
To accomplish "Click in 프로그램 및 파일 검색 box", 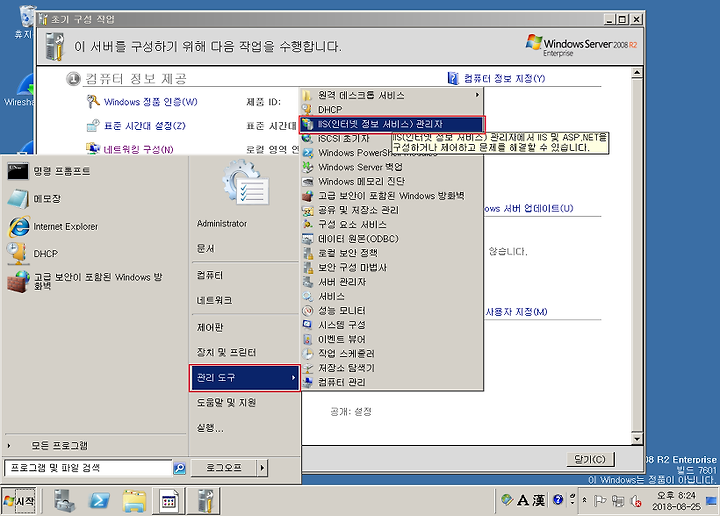I will 89,468.
